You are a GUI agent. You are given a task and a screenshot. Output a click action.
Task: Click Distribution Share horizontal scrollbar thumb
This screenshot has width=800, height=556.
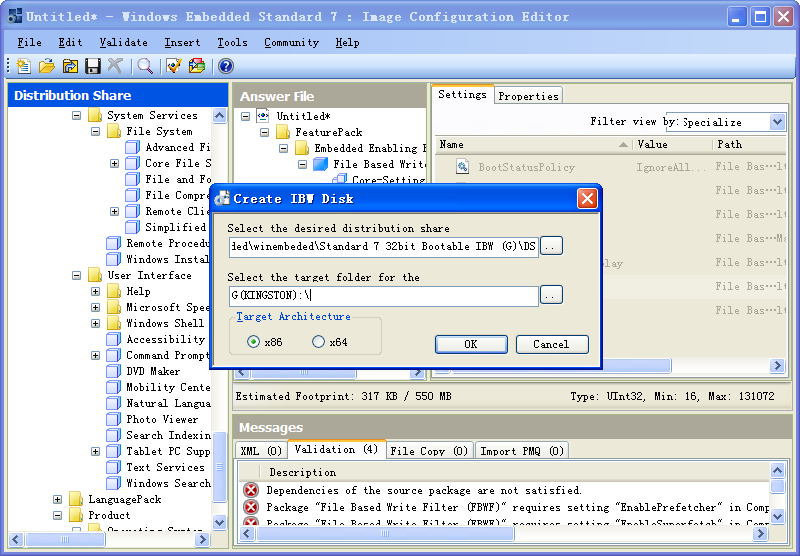[65, 539]
